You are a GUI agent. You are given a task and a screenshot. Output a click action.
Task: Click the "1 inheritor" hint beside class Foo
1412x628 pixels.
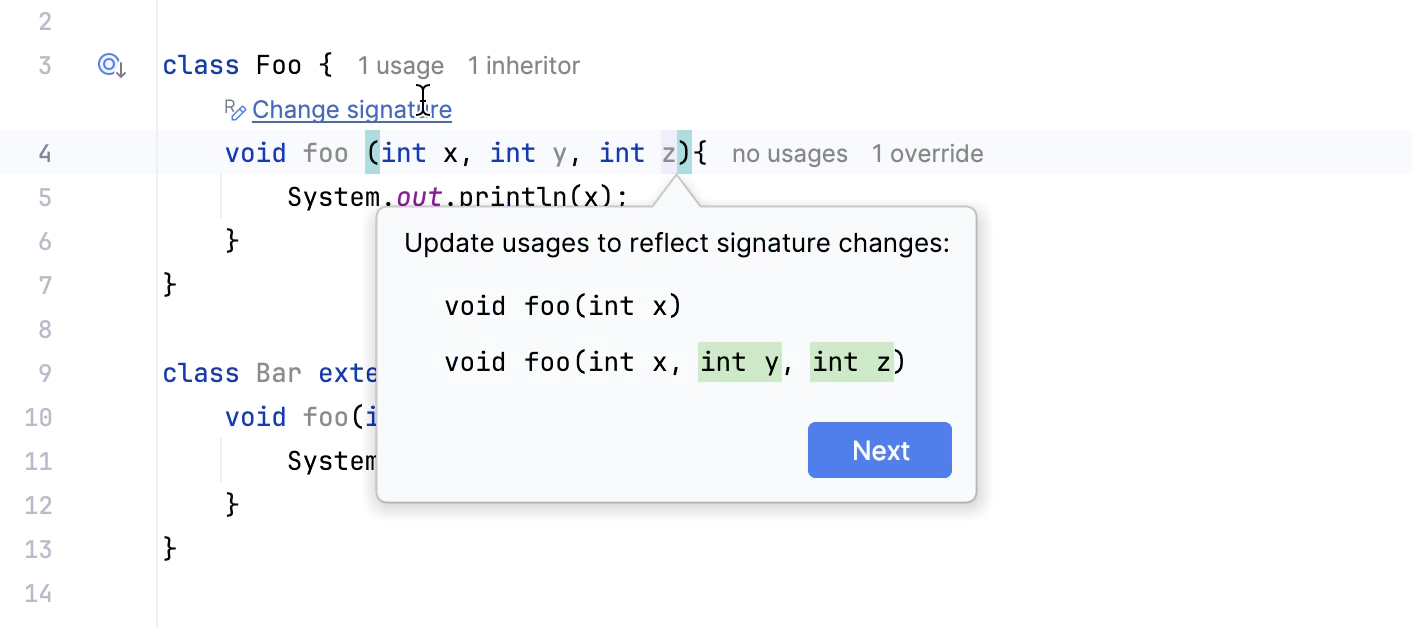523,65
